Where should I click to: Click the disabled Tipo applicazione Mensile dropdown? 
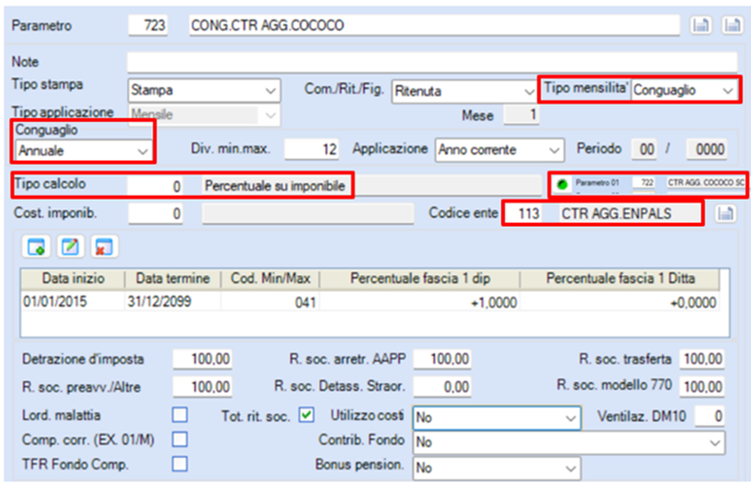(205, 114)
